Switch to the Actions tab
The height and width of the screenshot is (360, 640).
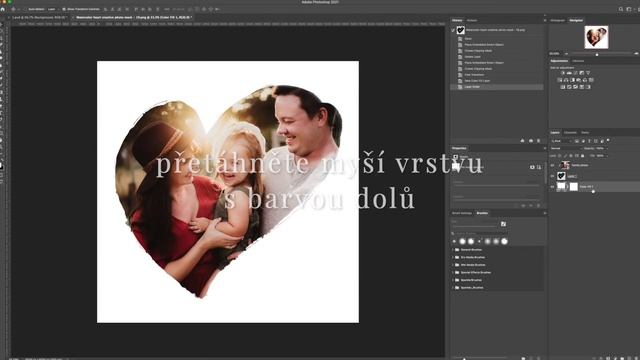click(472, 20)
